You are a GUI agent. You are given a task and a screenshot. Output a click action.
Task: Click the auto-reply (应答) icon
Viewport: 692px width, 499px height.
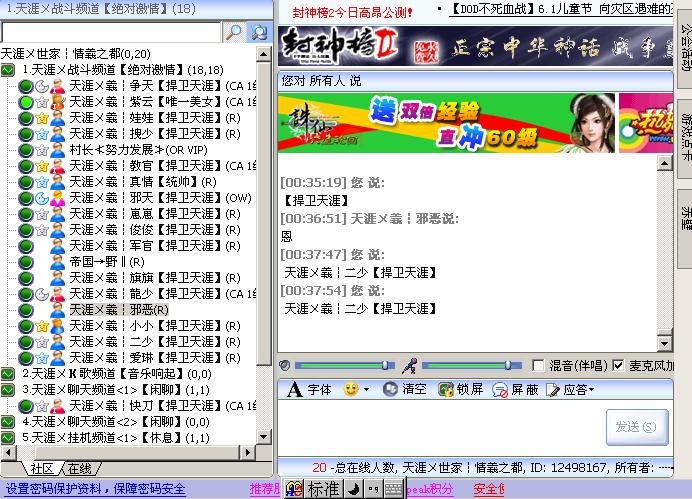pyautogui.click(x=553, y=390)
